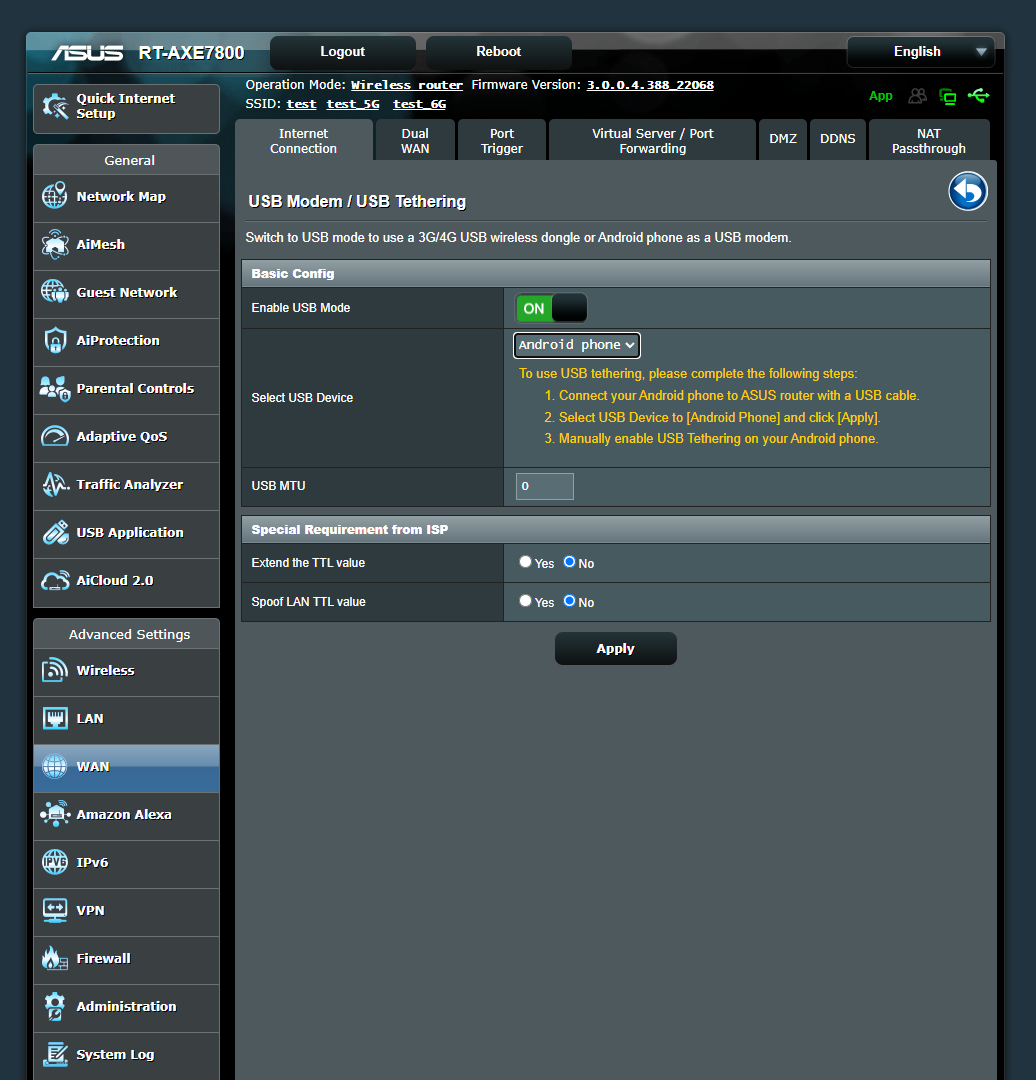Click the test SSID link
The image size is (1036, 1080).
(x=301, y=104)
